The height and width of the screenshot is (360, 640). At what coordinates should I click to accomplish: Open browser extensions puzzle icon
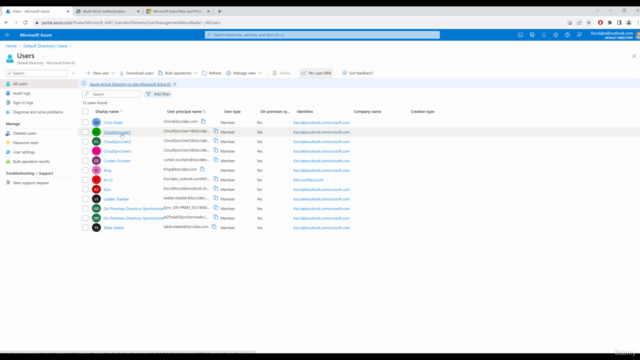610,22
